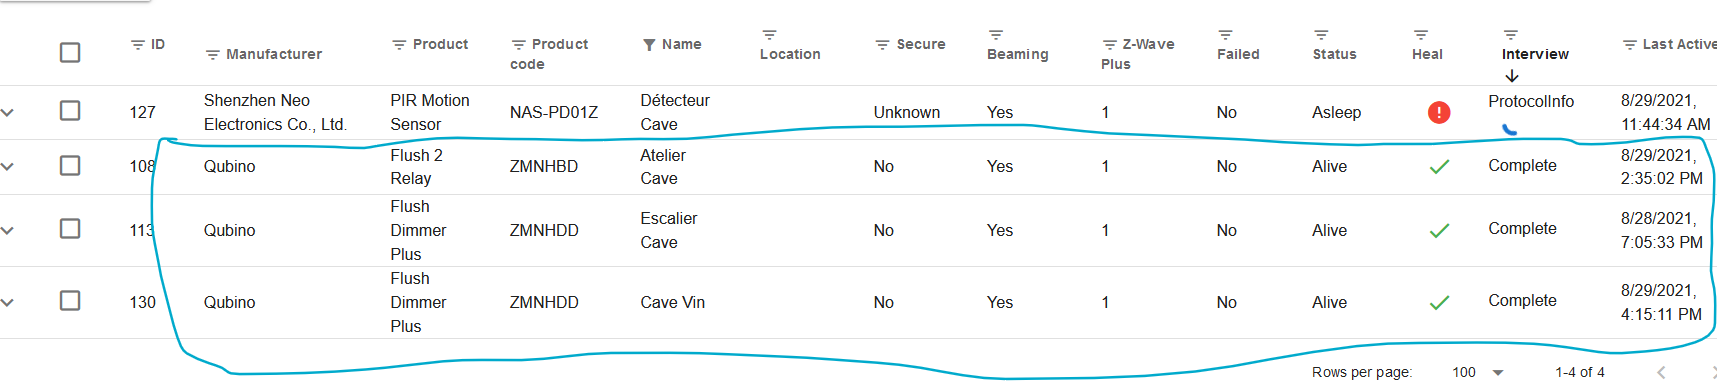Click the Atelier Cave name cell
The height and width of the screenshot is (381, 1717).
click(x=663, y=167)
